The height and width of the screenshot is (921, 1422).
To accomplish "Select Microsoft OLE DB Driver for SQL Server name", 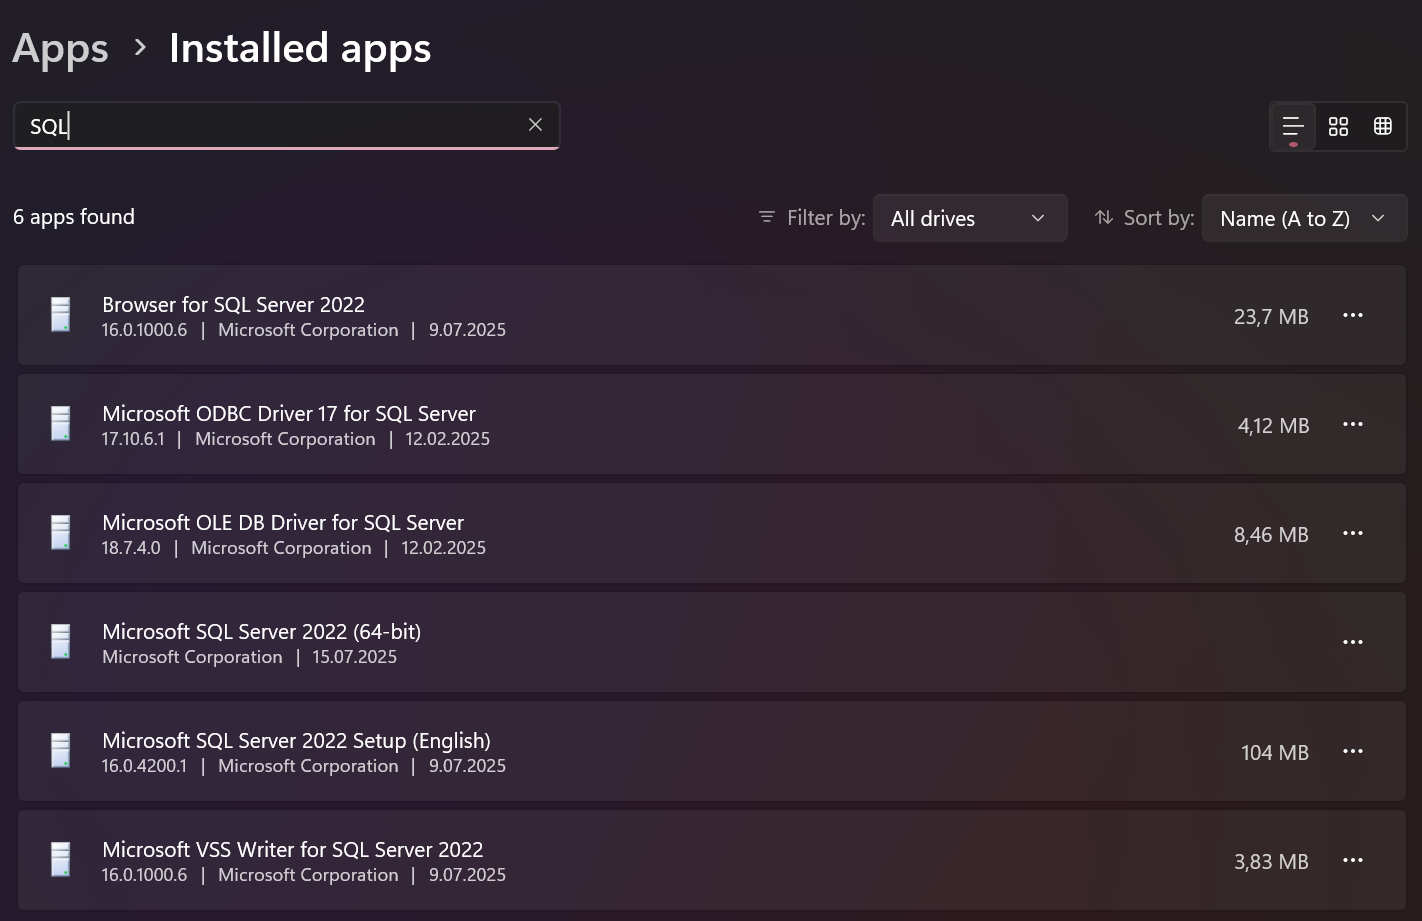I will pos(283,522).
